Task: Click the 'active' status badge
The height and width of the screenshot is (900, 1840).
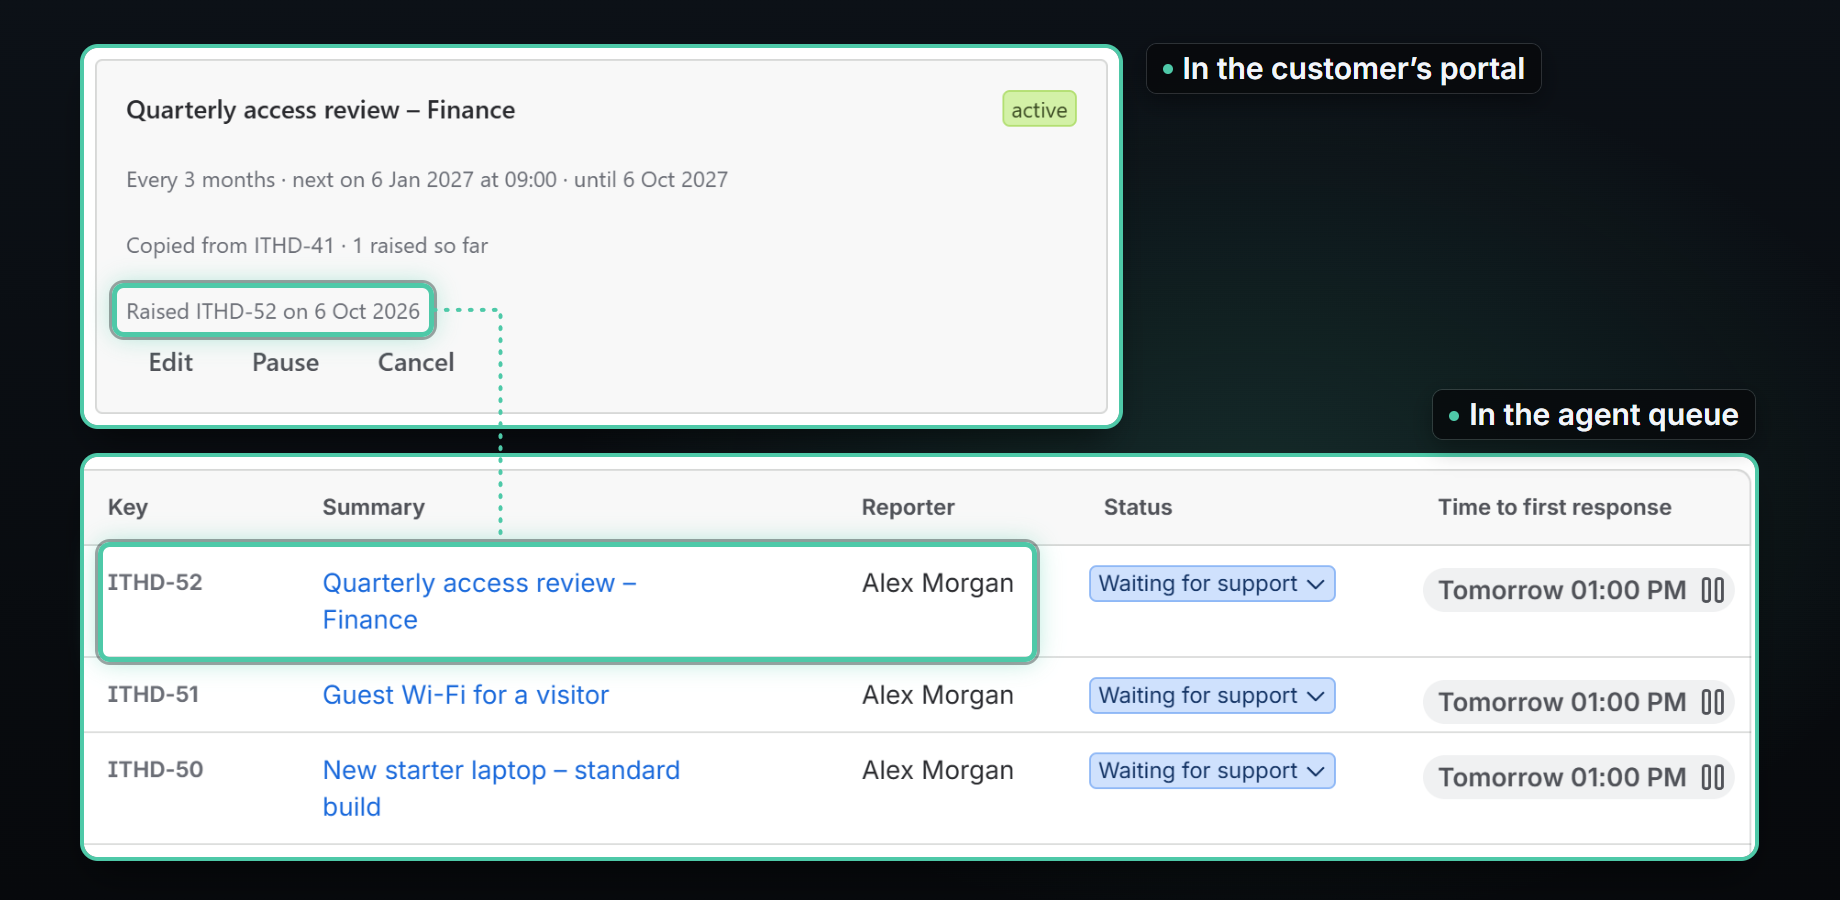Action: (x=1039, y=110)
